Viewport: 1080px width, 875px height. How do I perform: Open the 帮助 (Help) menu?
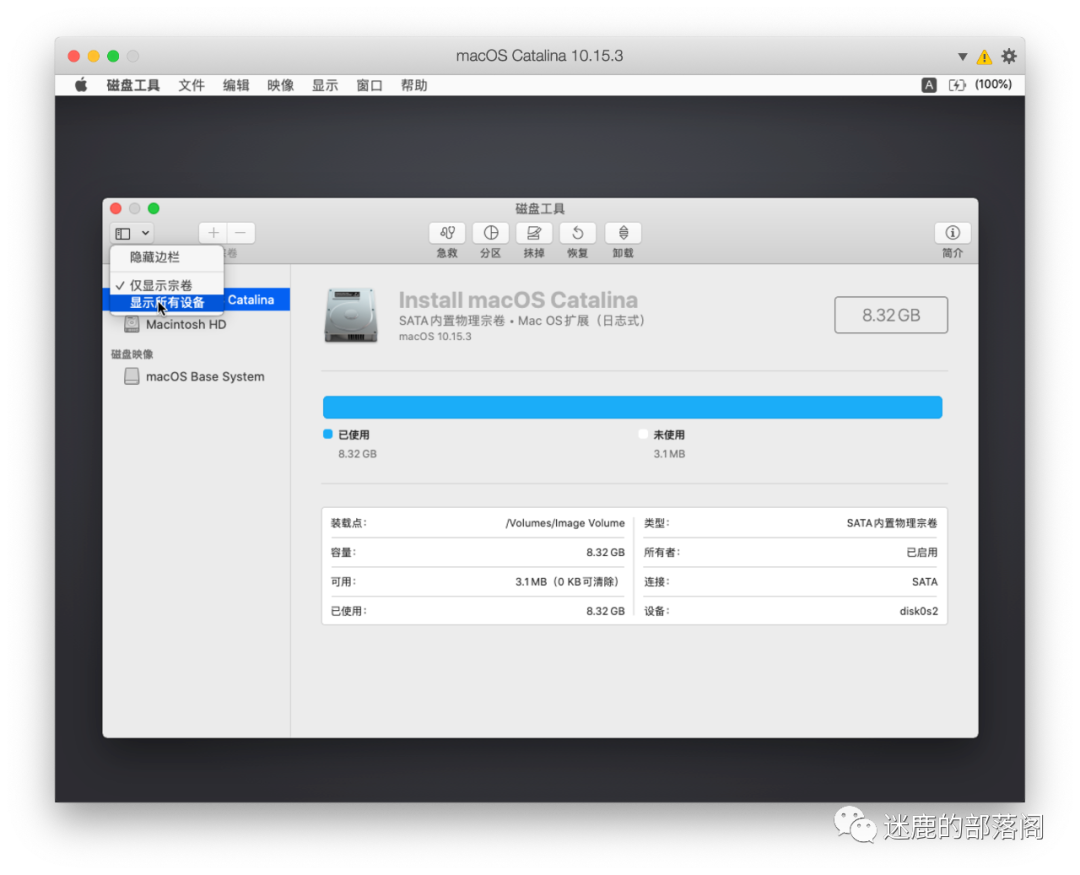[414, 85]
